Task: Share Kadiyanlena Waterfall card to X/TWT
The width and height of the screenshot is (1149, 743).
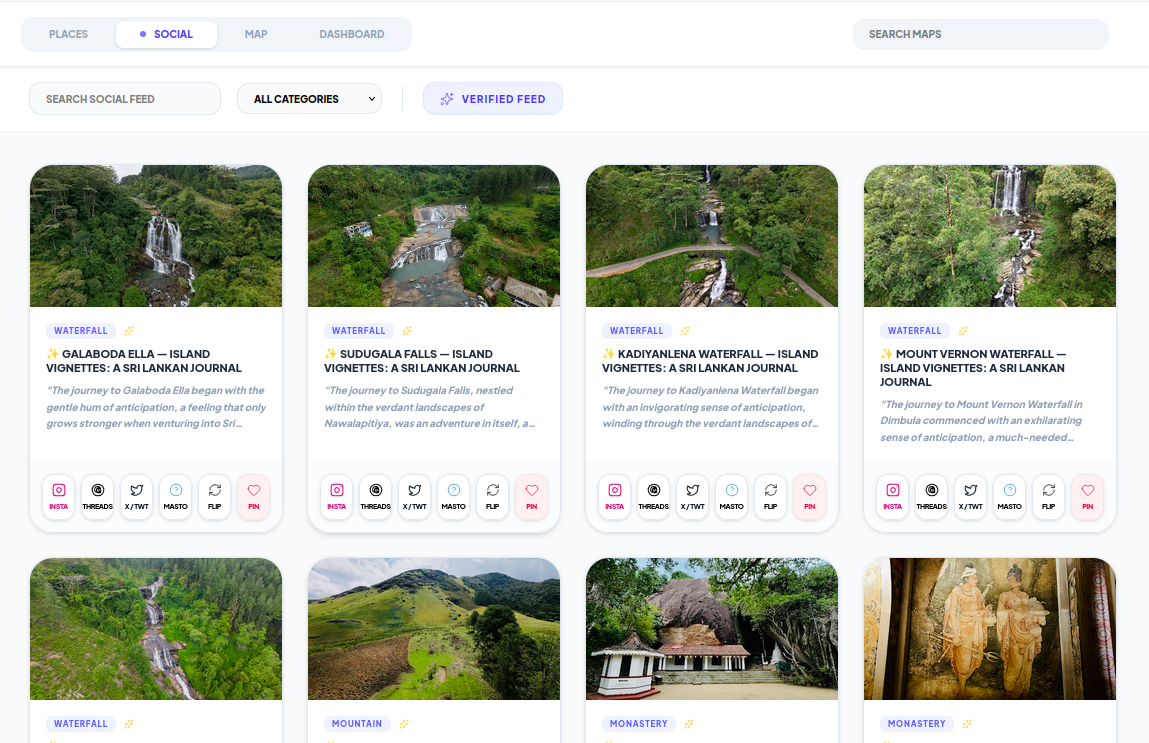Action: [x=692, y=497]
